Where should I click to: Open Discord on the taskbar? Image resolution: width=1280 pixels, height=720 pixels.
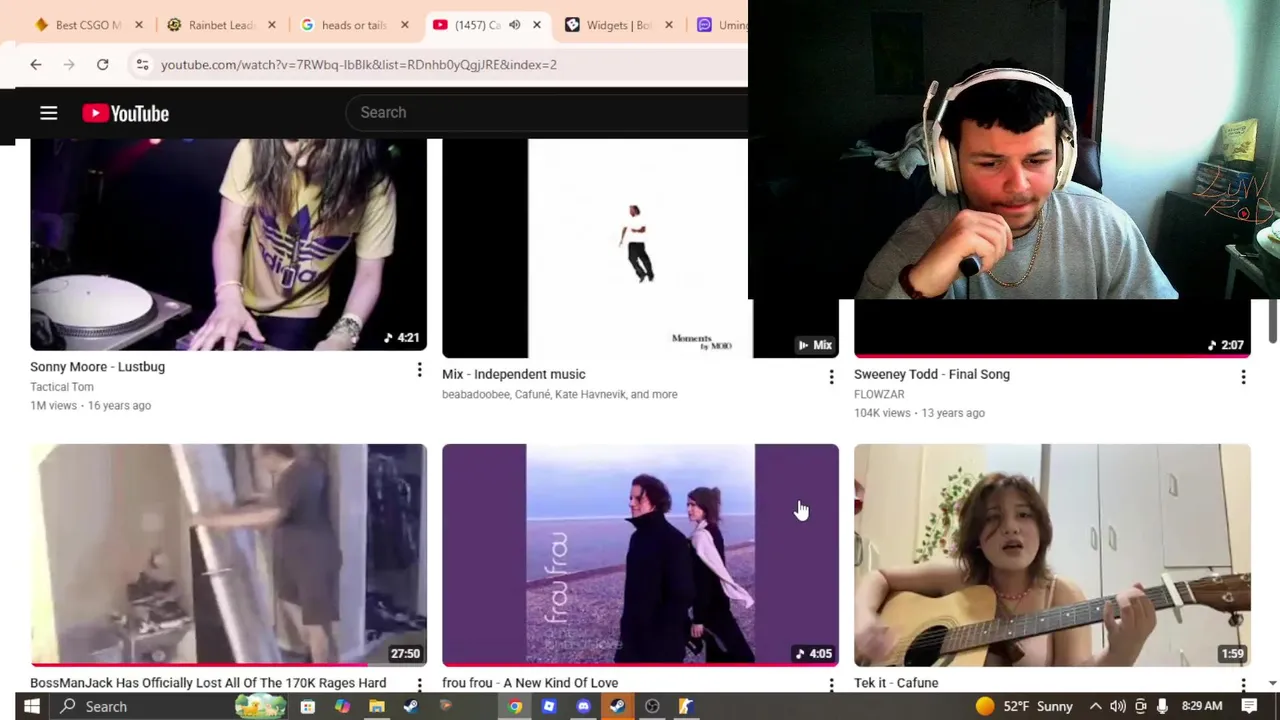click(584, 706)
